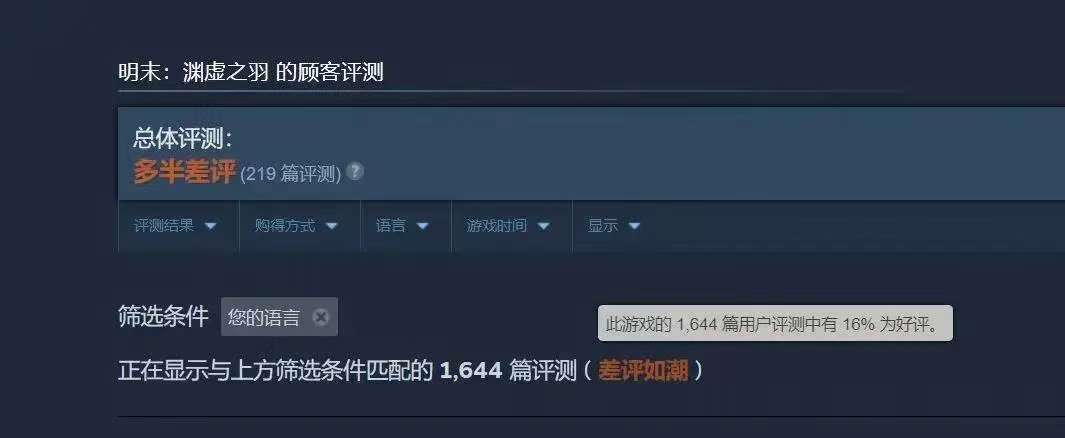Open the 游戏时间 filter menu
Screen dimensions: 1065x438
tap(511, 226)
